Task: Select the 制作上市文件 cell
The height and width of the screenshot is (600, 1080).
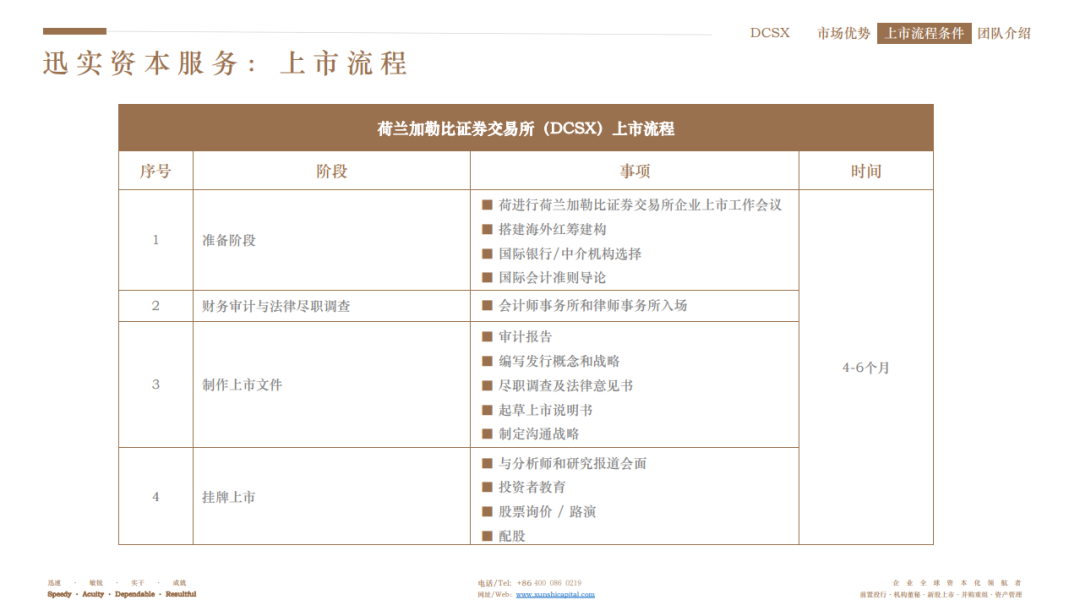Action: point(331,384)
